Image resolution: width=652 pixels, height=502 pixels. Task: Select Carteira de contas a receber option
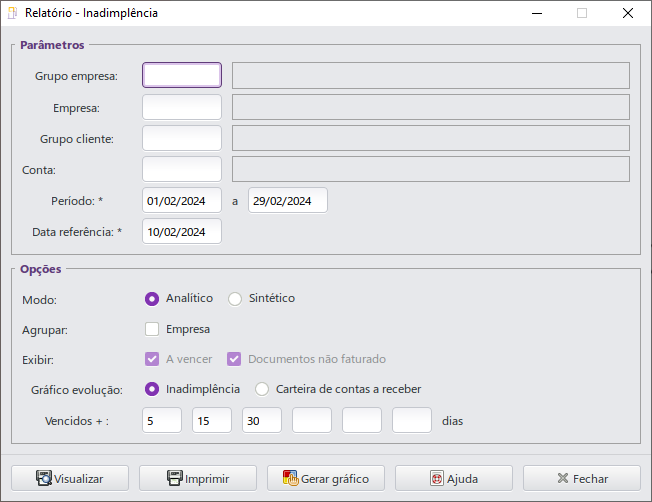[262, 389]
